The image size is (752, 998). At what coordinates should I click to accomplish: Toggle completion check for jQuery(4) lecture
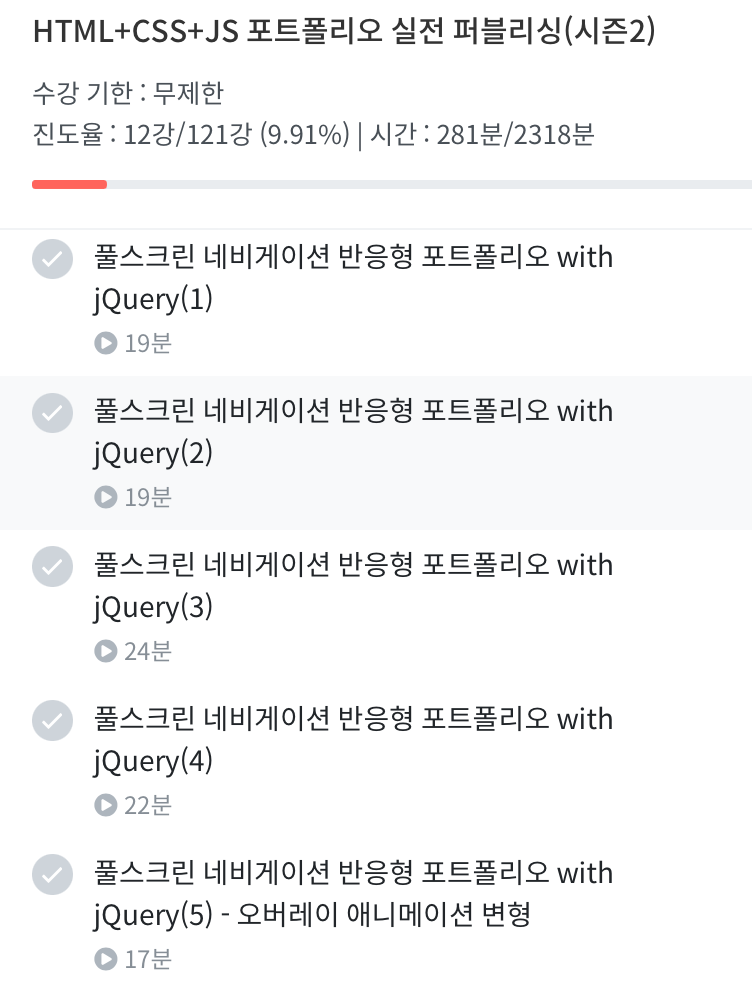pos(52,721)
